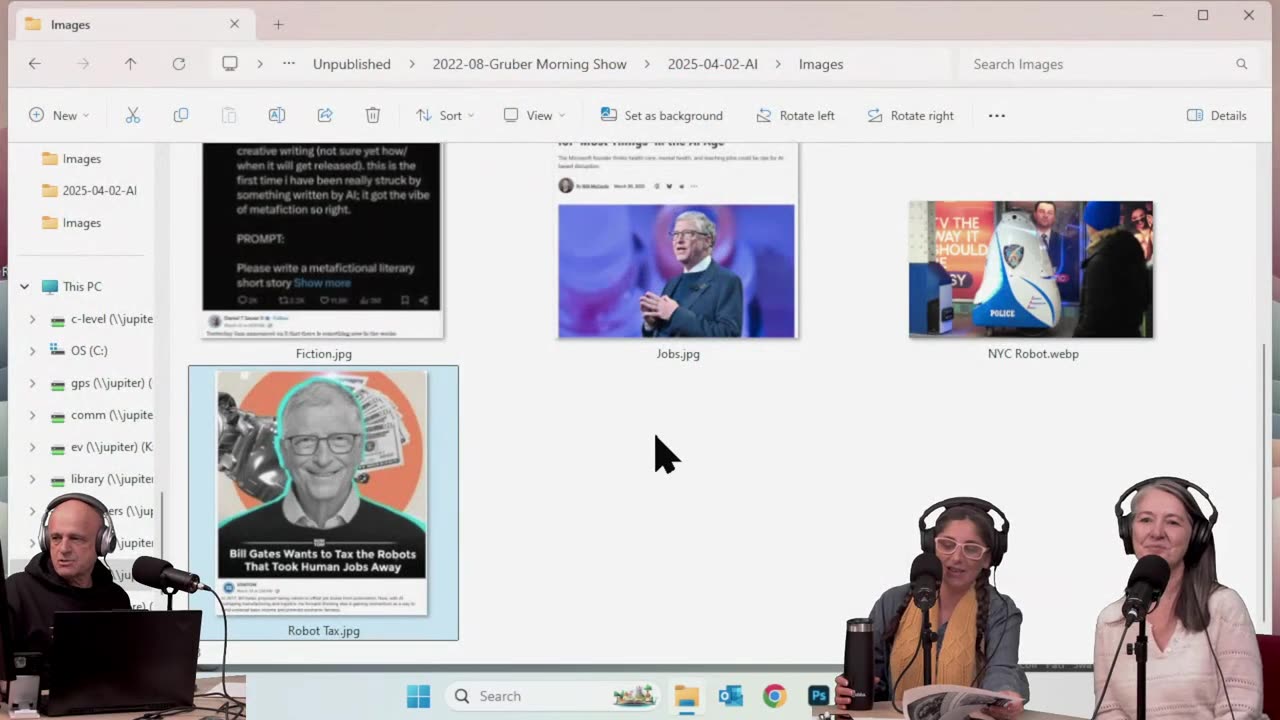Expand hidden breadcrumb path ellipsis
Image resolution: width=1280 pixels, height=720 pixels.
click(x=289, y=64)
